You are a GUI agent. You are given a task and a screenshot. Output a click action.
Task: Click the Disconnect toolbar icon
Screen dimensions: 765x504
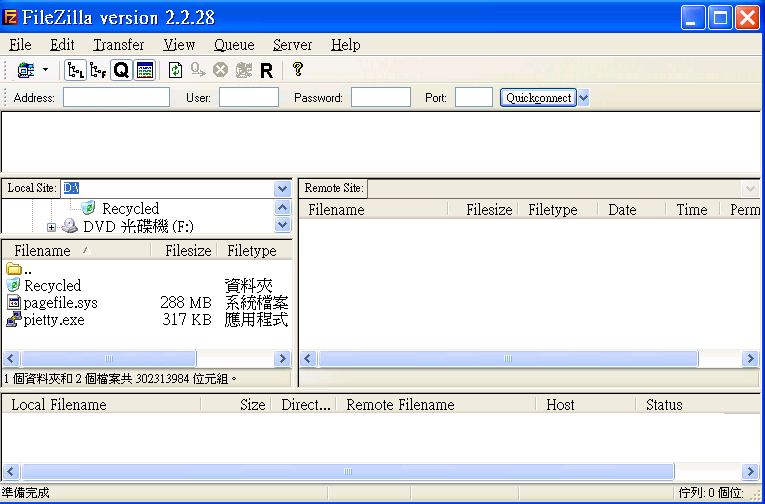point(243,70)
